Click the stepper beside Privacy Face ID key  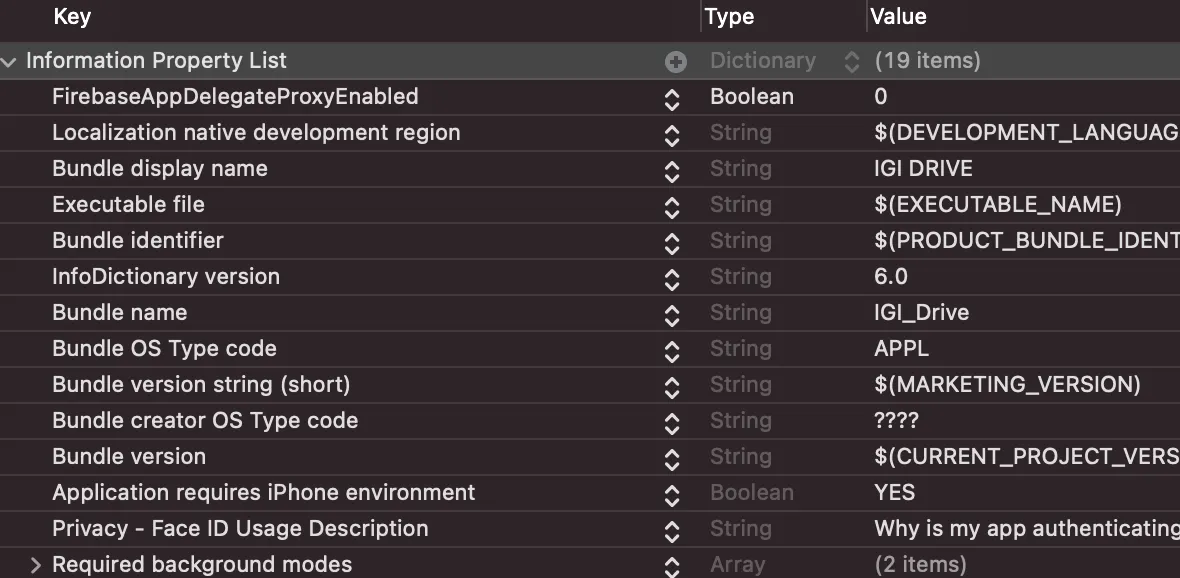[672, 530]
